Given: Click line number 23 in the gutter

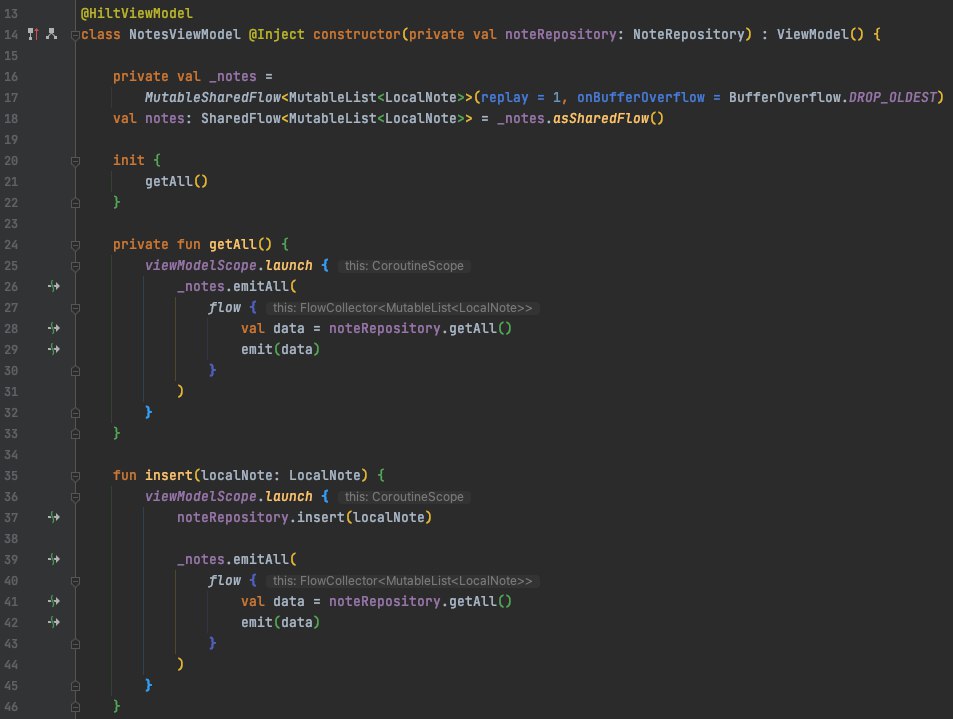Looking at the screenshot, I should click(11, 224).
